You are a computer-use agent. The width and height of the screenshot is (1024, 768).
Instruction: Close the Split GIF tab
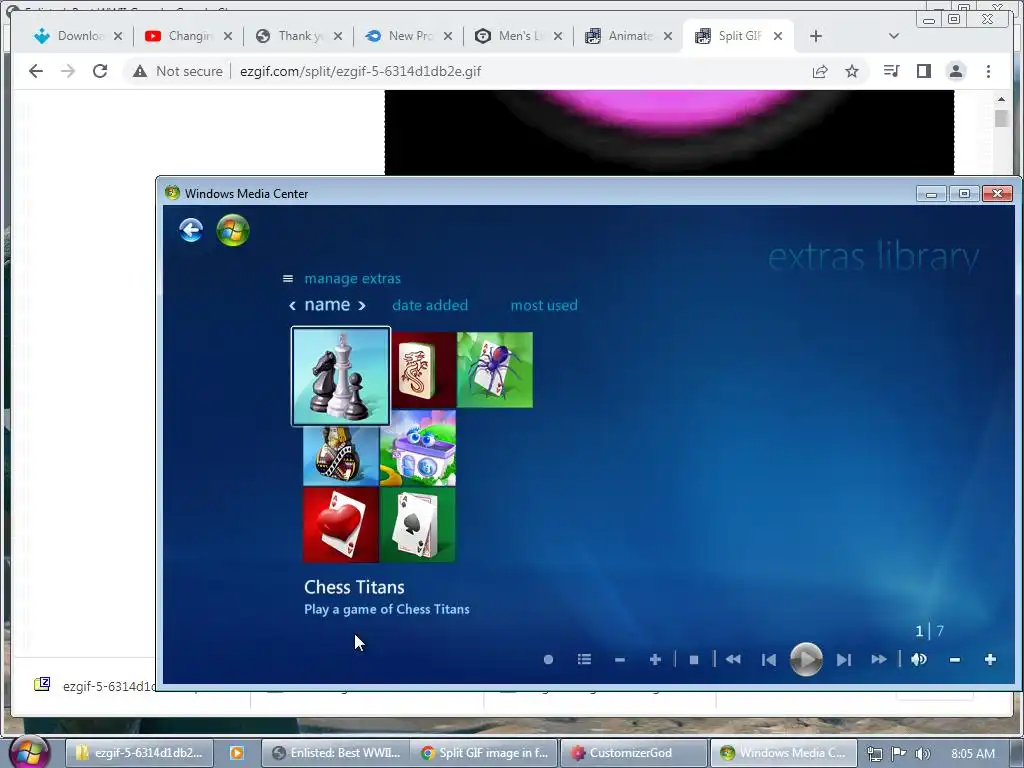[778, 36]
